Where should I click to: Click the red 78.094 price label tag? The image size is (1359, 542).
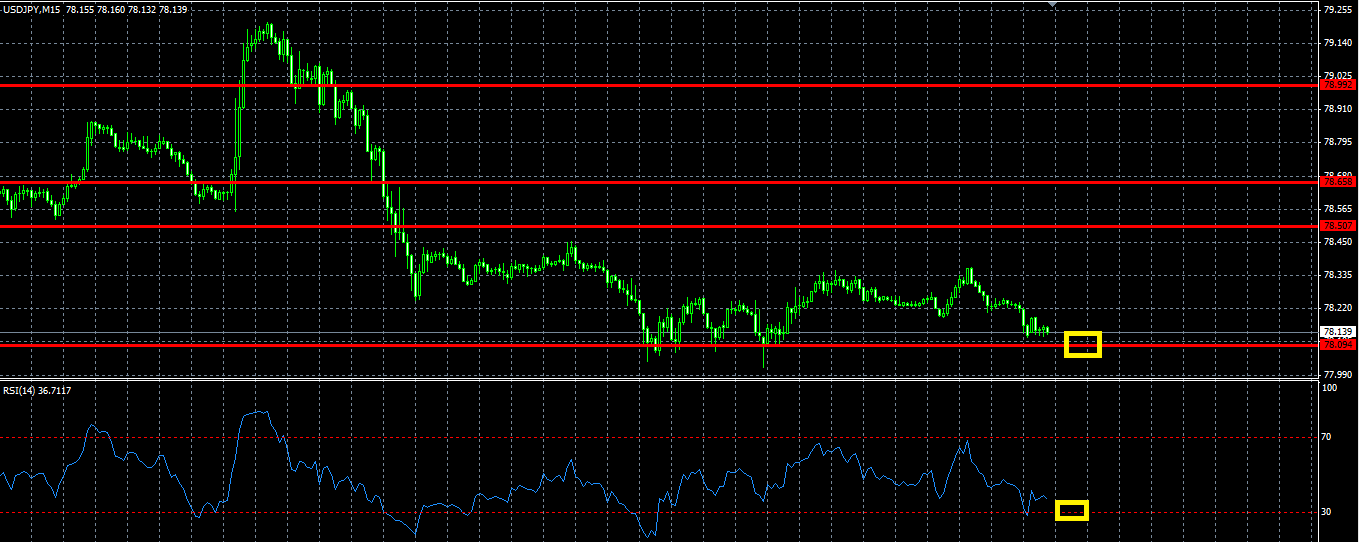(x=1338, y=344)
